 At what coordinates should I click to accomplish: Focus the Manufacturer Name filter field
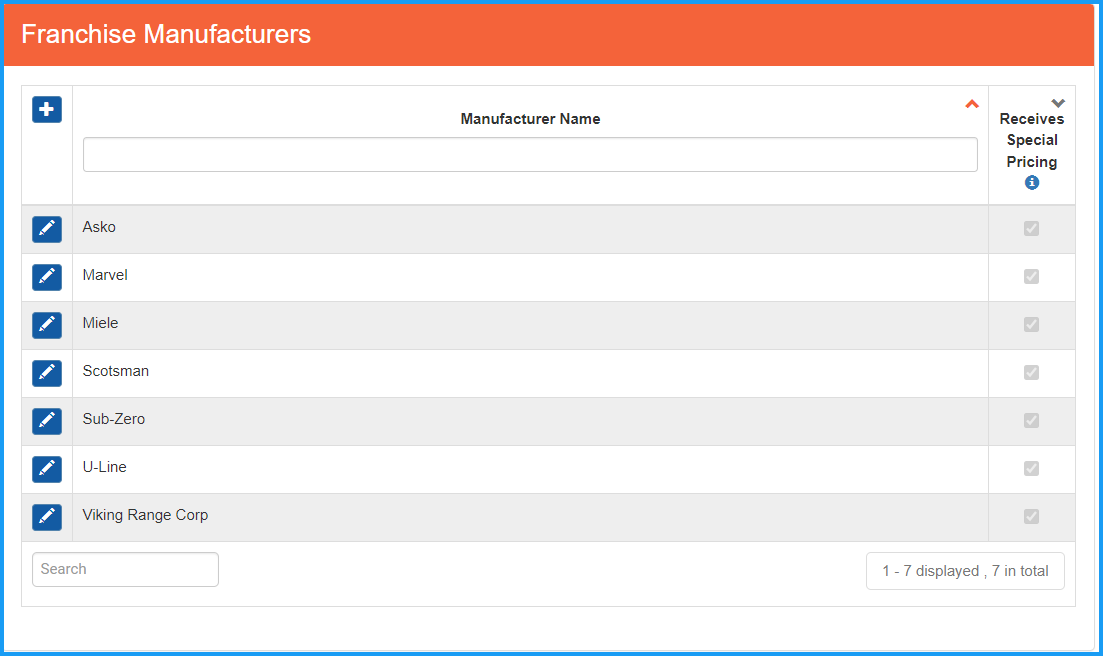(530, 155)
